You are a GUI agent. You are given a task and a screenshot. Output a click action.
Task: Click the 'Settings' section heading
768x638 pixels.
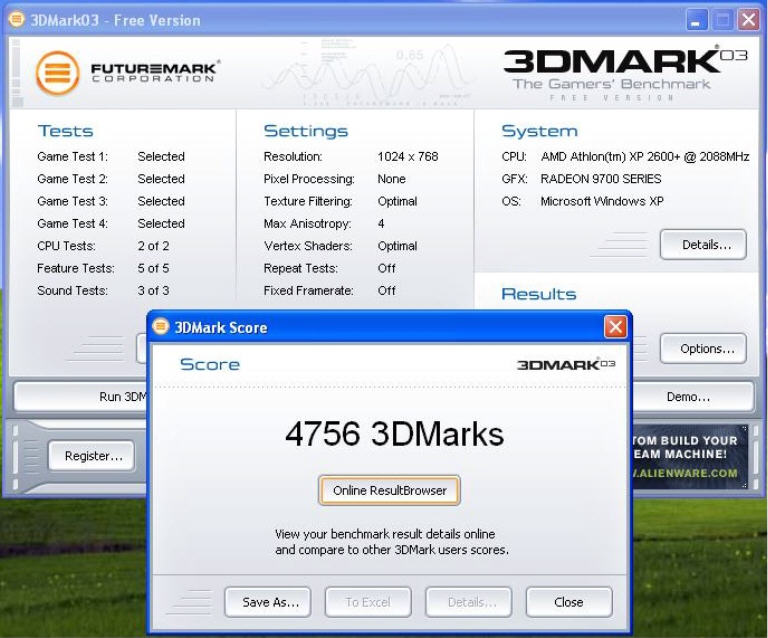[x=306, y=131]
